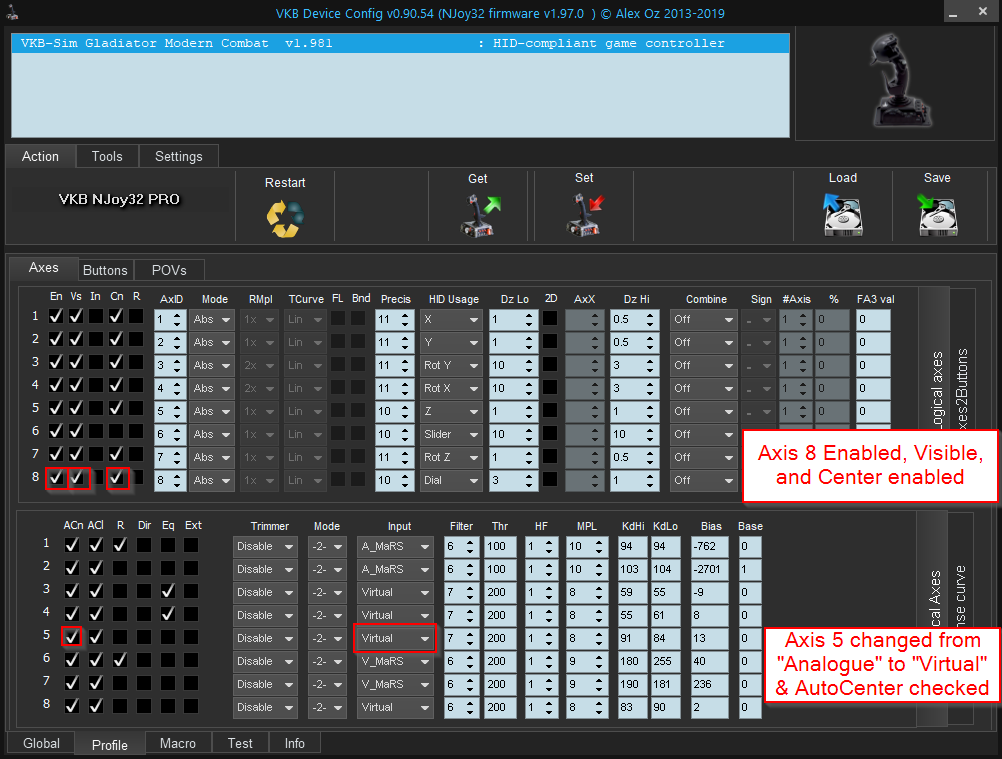Toggle the ACn checkbox for physical axis 5
This screenshot has width=1002, height=759.
click(x=72, y=636)
